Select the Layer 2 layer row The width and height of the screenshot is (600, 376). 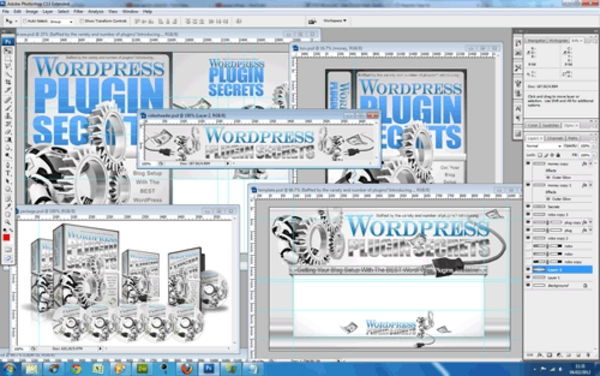[562, 270]
